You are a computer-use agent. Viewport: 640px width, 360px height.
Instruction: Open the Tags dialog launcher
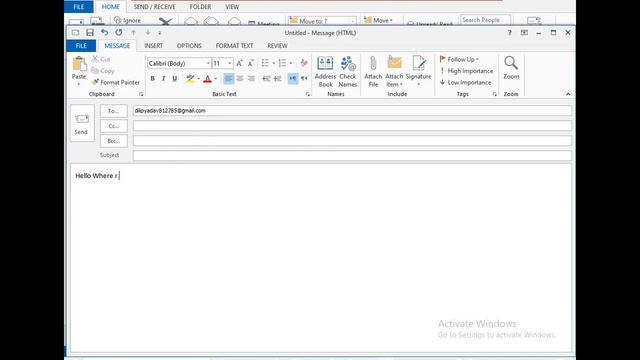(x=495, y=94)
